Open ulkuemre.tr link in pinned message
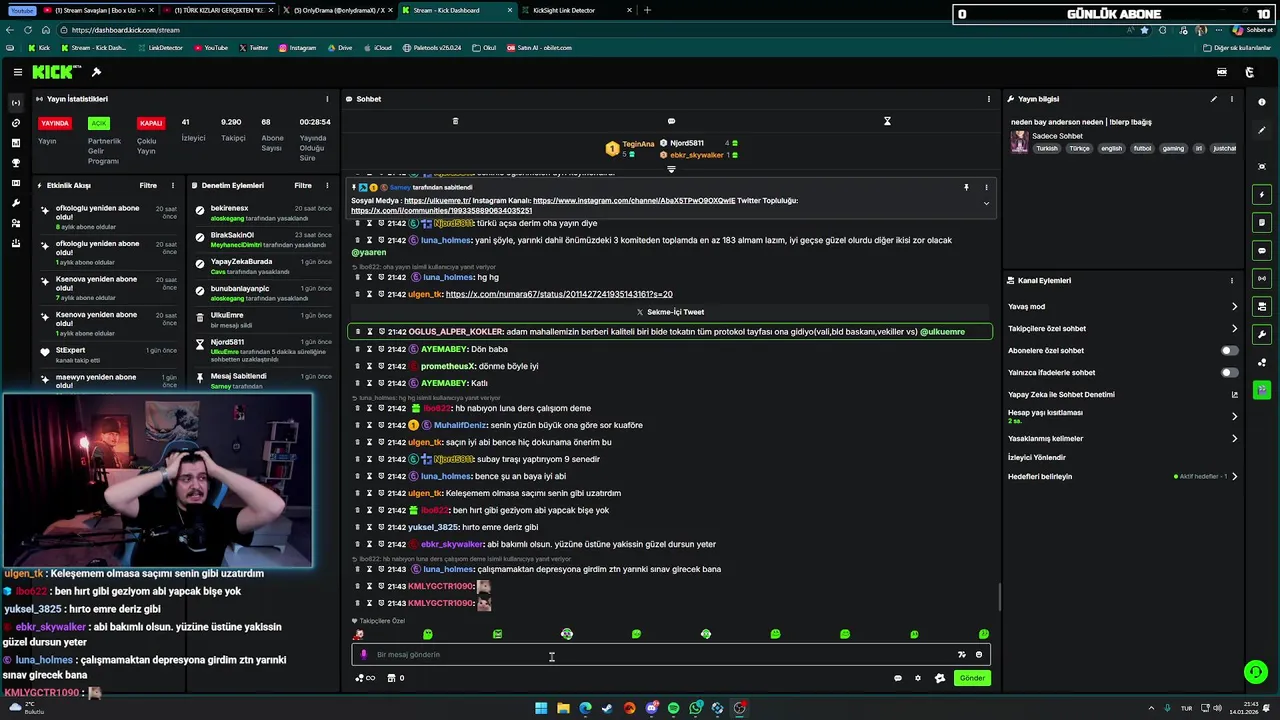This screenshot has height=720, width=1280. pos(437,201)
